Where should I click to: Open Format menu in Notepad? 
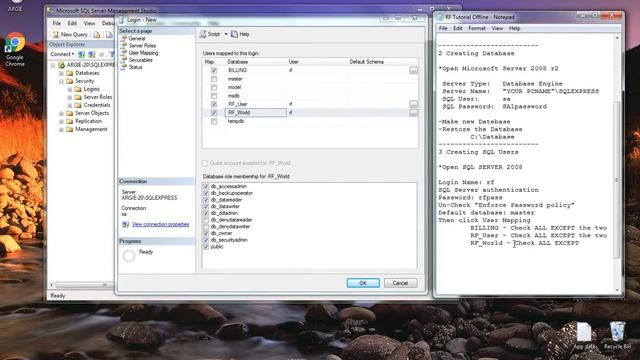click(477, 28)
